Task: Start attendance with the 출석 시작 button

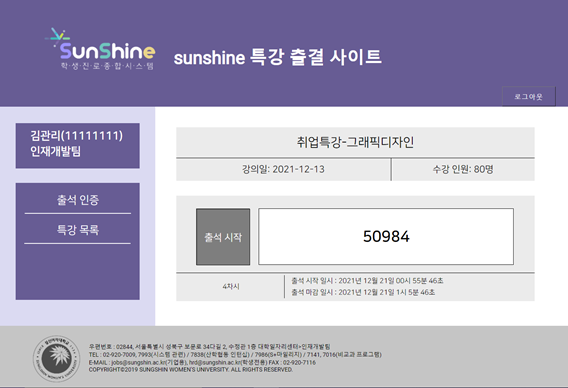Action: pyautogui.click(x=223, y=237)
